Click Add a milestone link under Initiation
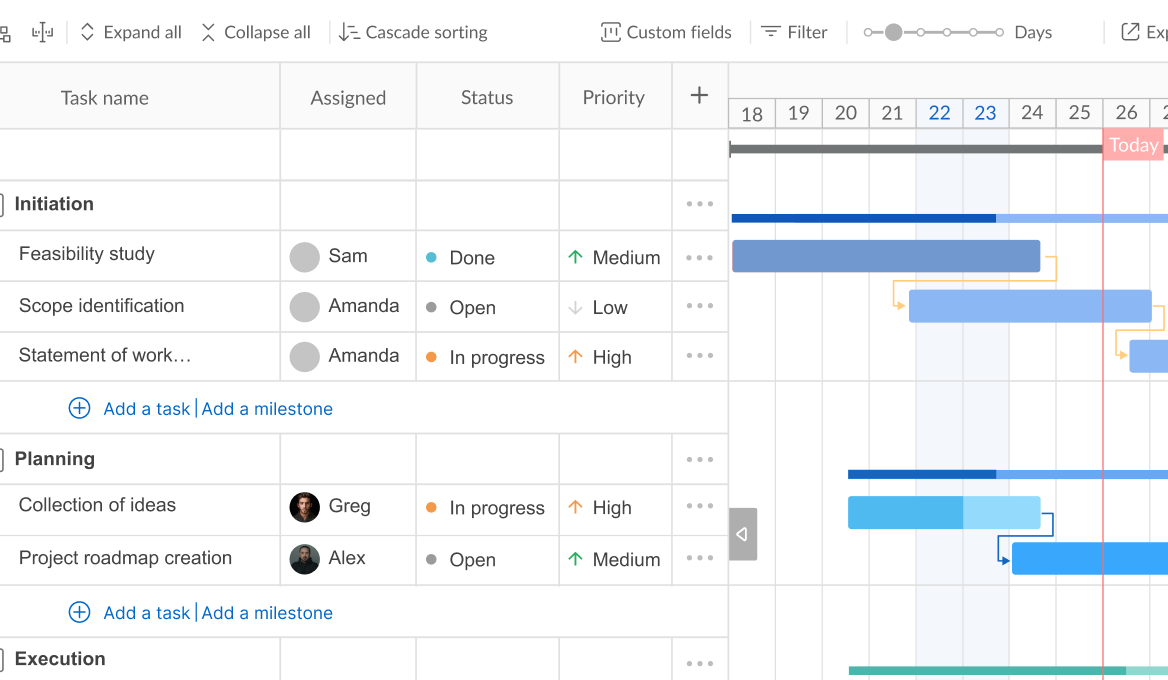 click(x=267, y=409)
